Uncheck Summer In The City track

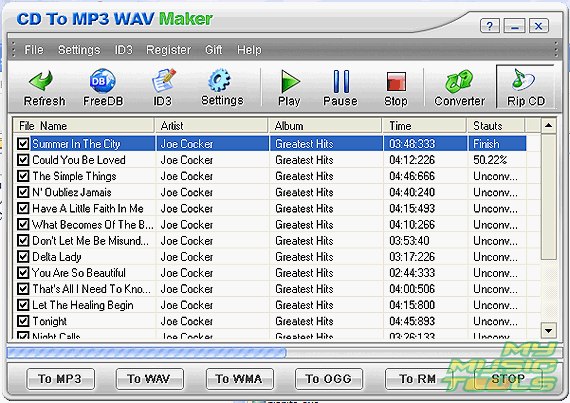(23, 144)
